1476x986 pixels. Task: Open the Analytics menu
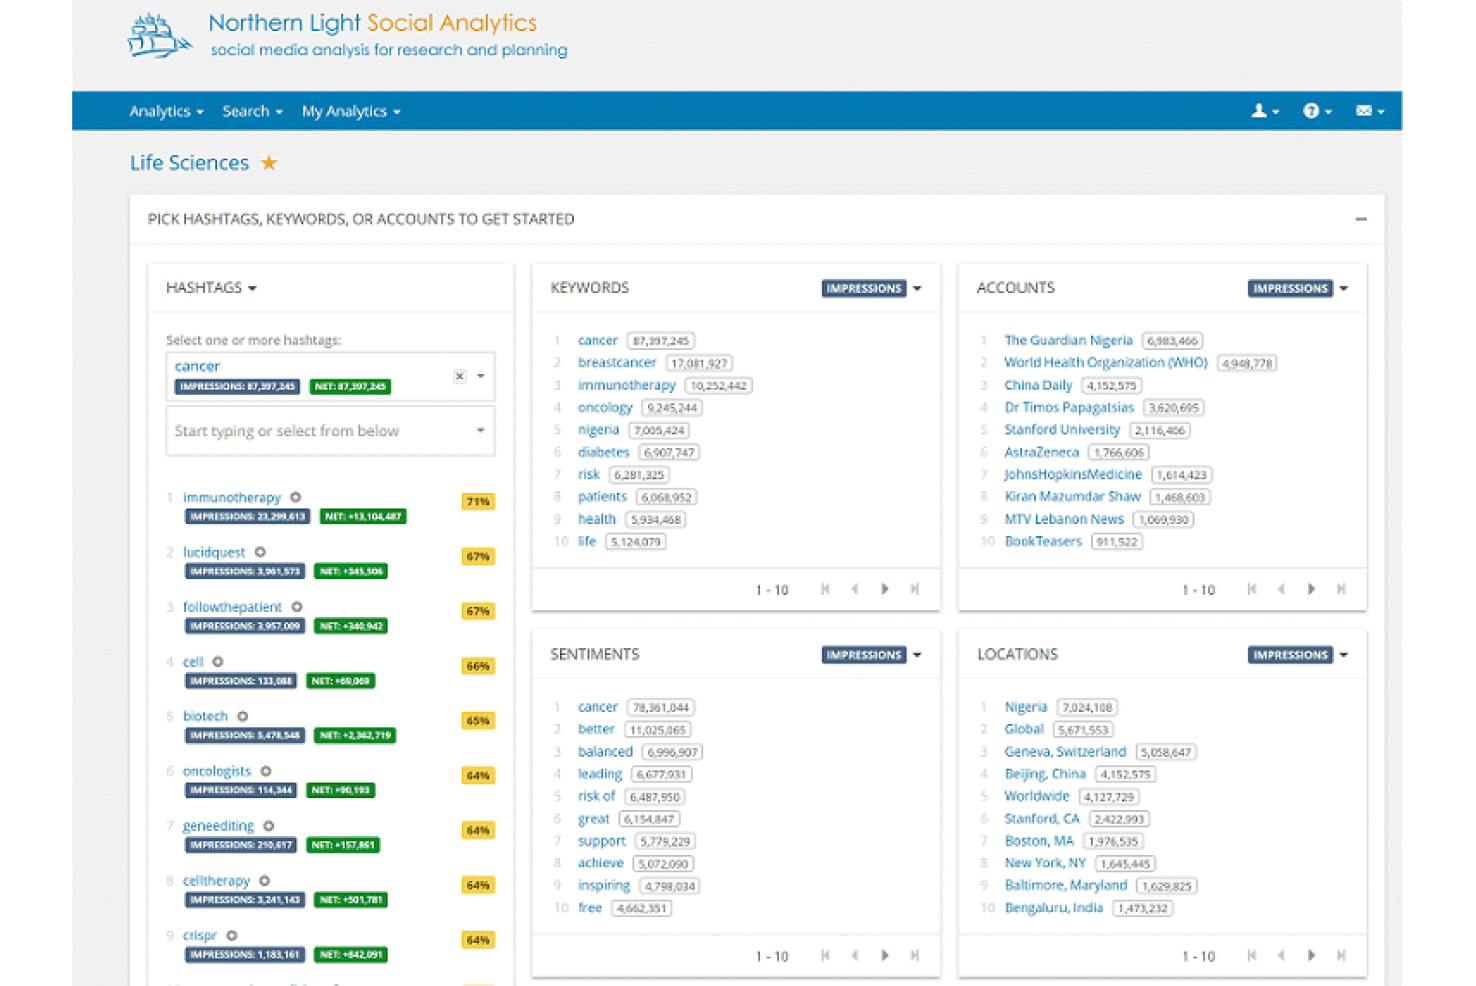click(x=166, y=111)
